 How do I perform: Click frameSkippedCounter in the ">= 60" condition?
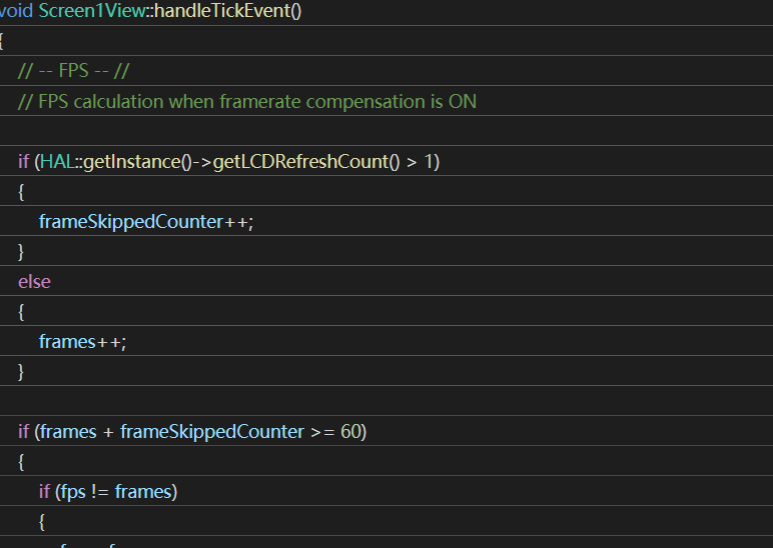[x=211, y=431]
